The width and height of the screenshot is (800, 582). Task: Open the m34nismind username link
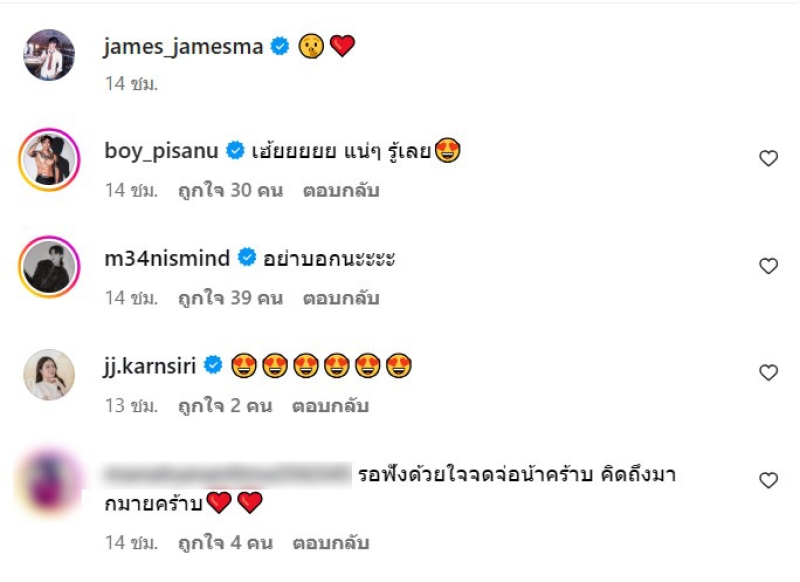[x=167, y=259]
